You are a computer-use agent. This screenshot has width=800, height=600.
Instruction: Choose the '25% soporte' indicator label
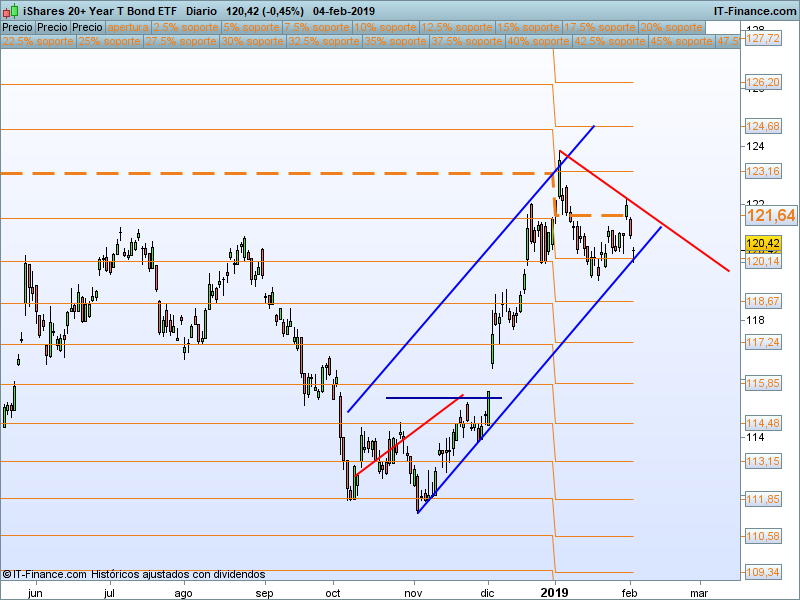[x=110, y=41]
